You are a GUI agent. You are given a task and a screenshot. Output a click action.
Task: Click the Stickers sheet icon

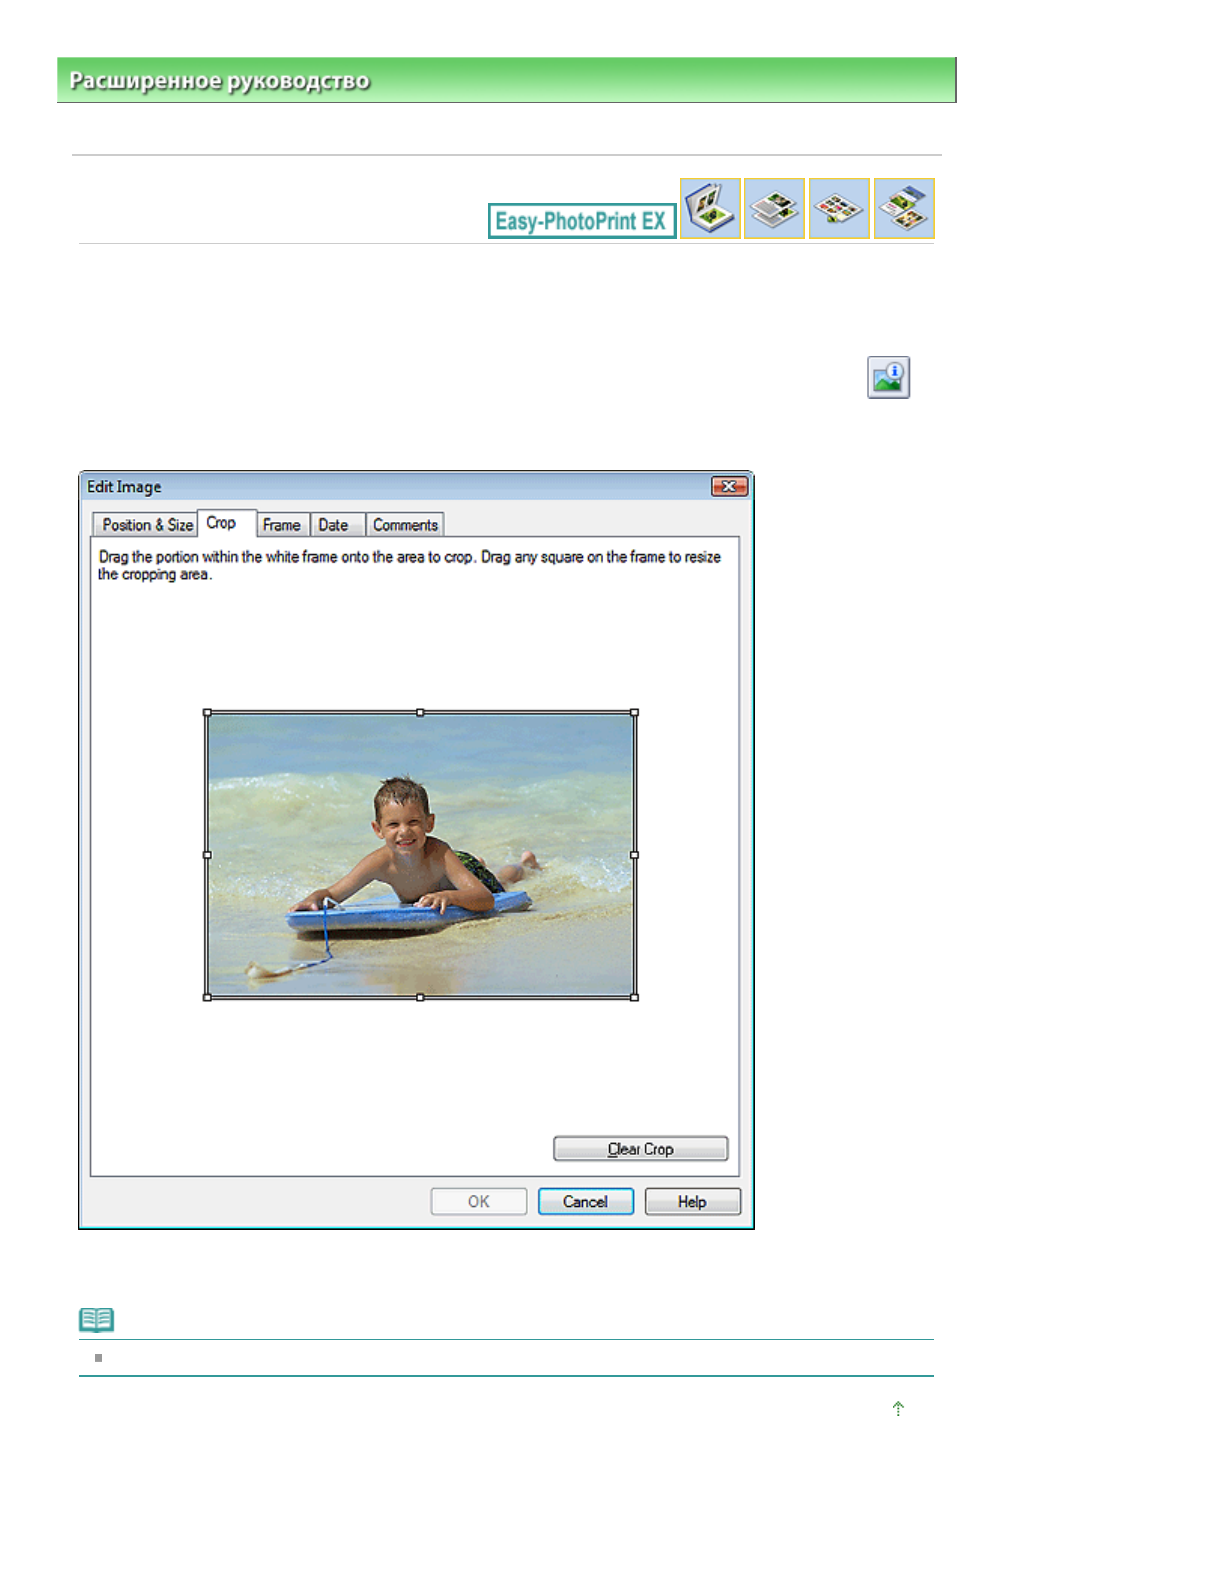[x=839, y=208]
